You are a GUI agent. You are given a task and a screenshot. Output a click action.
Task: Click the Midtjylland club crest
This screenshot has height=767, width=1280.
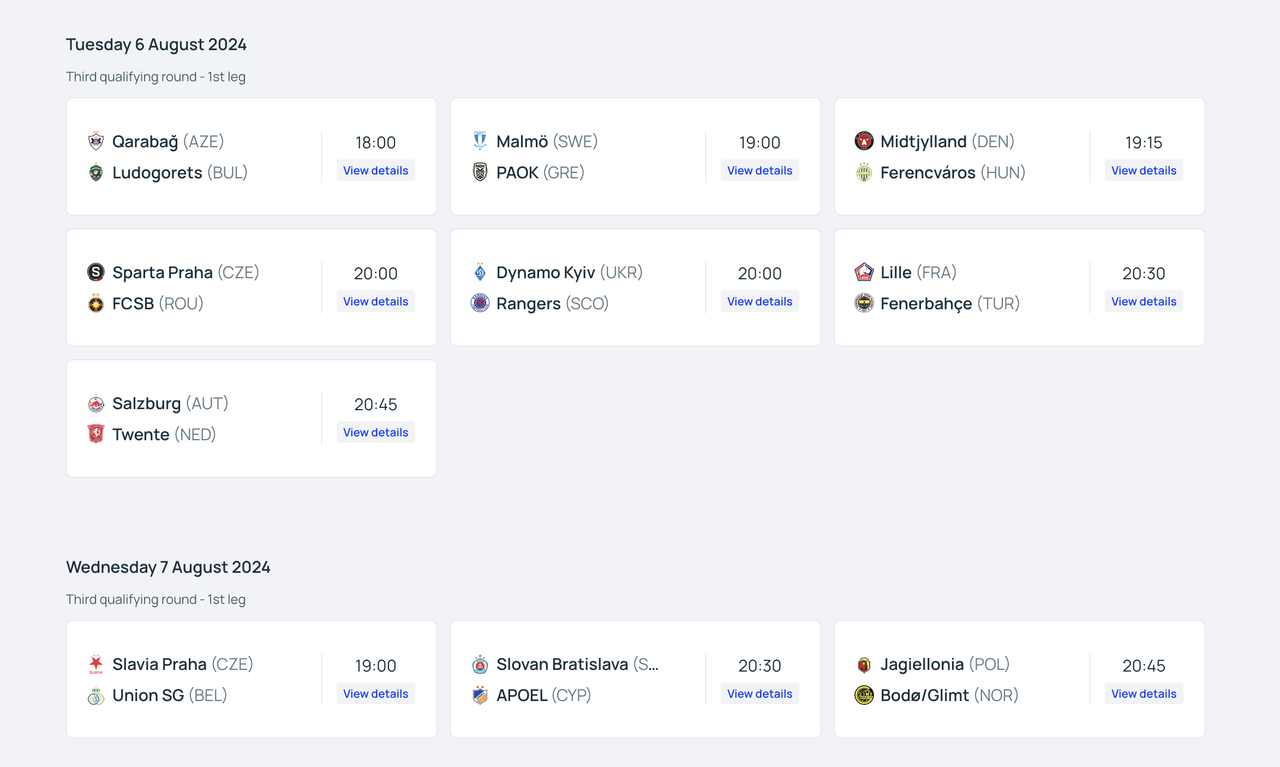click(x=864, y=141)
